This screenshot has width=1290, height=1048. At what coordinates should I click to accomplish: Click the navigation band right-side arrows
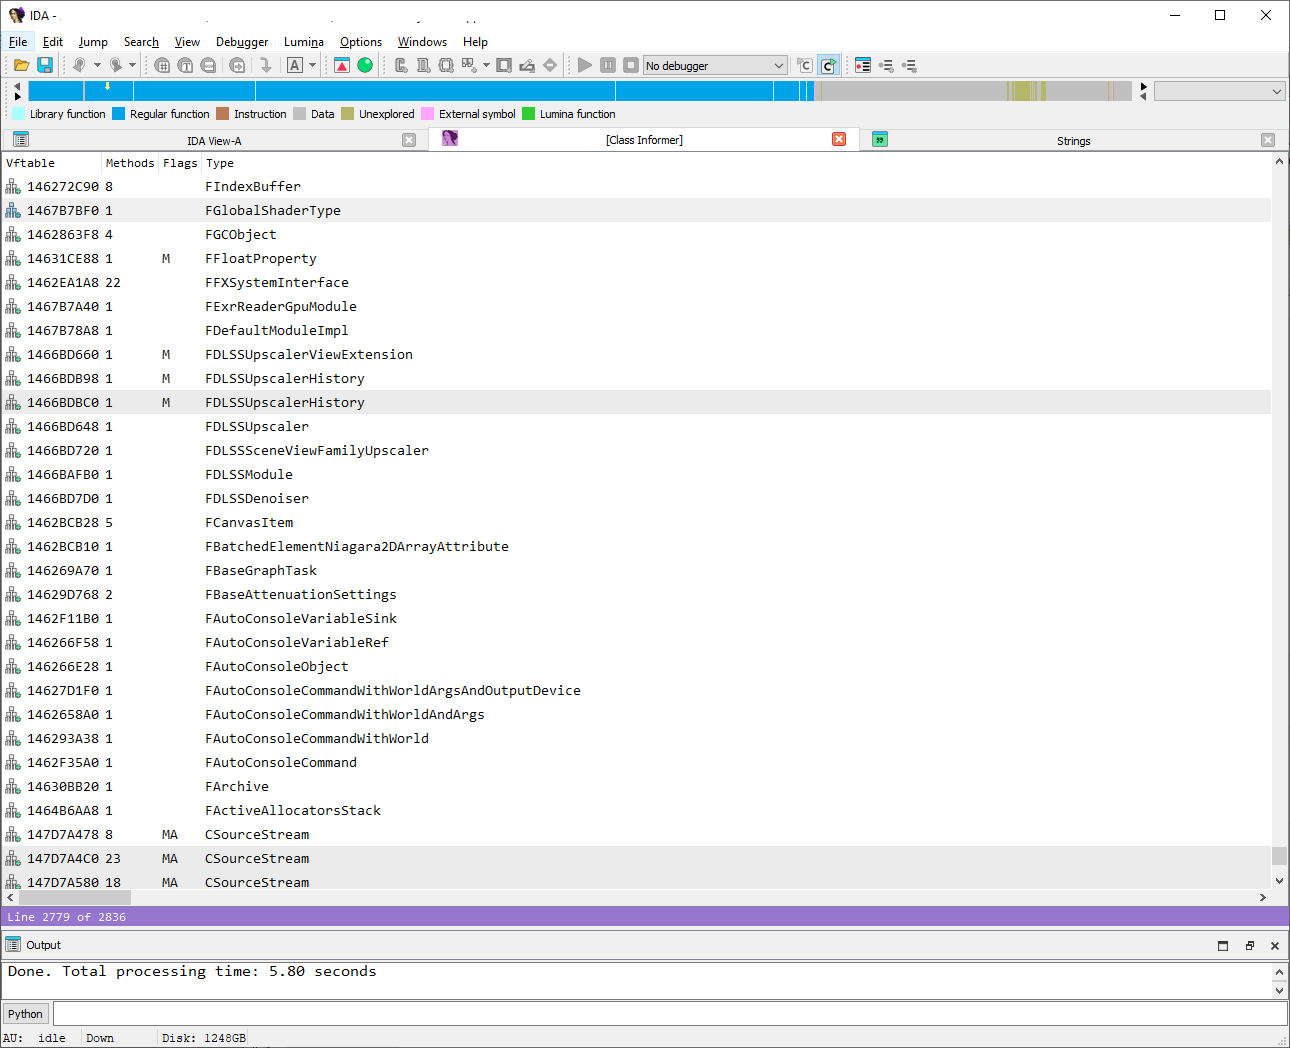click(1143, 91)
